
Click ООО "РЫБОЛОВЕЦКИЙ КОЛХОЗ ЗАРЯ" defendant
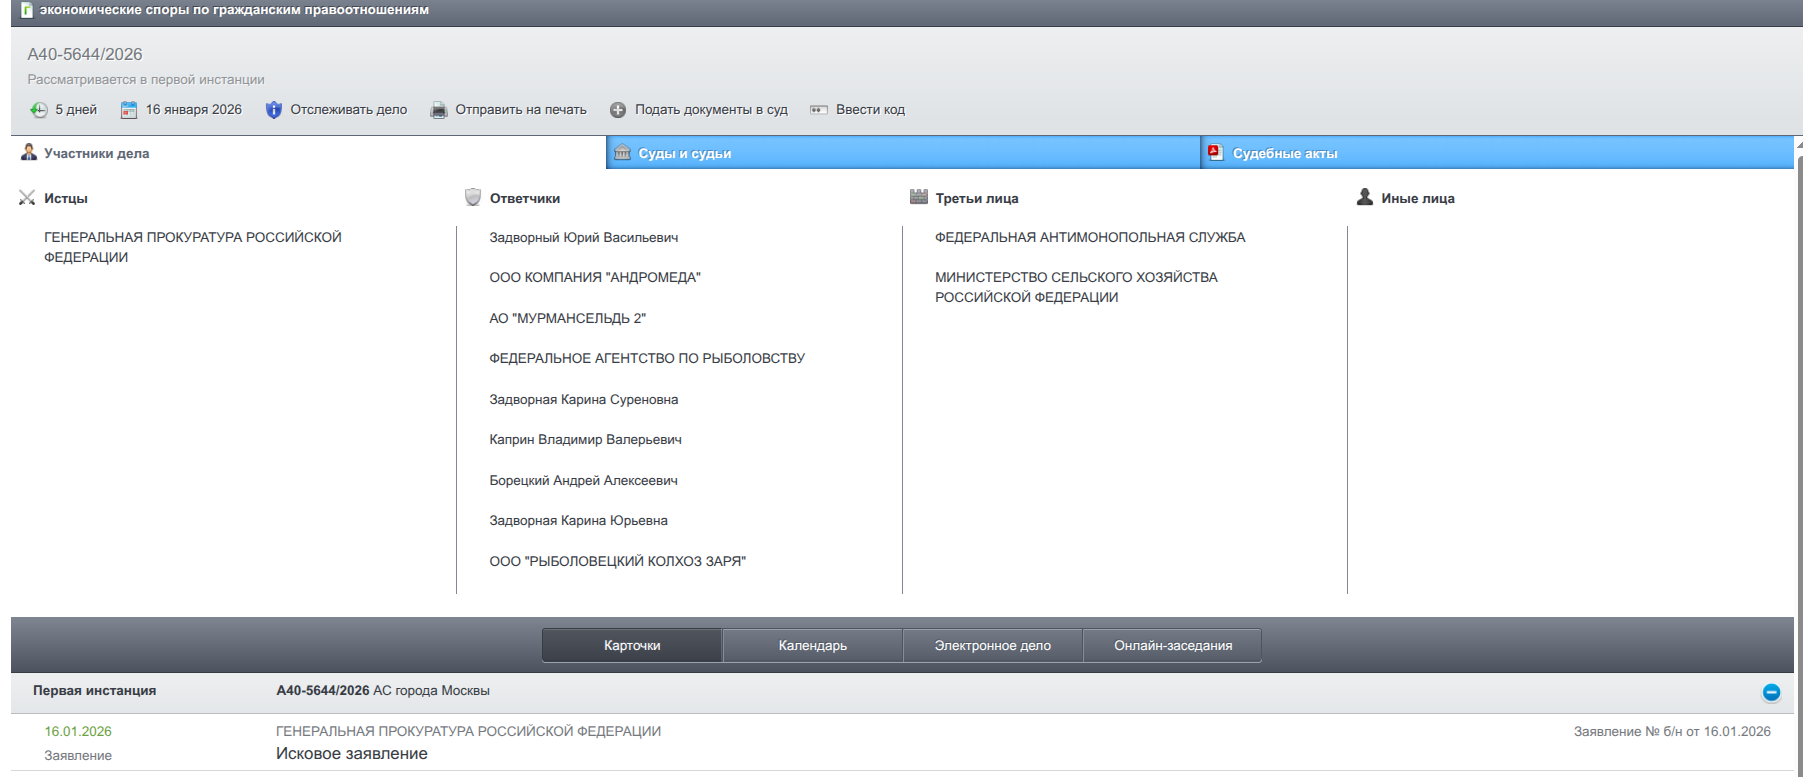[x=617, y=561]
